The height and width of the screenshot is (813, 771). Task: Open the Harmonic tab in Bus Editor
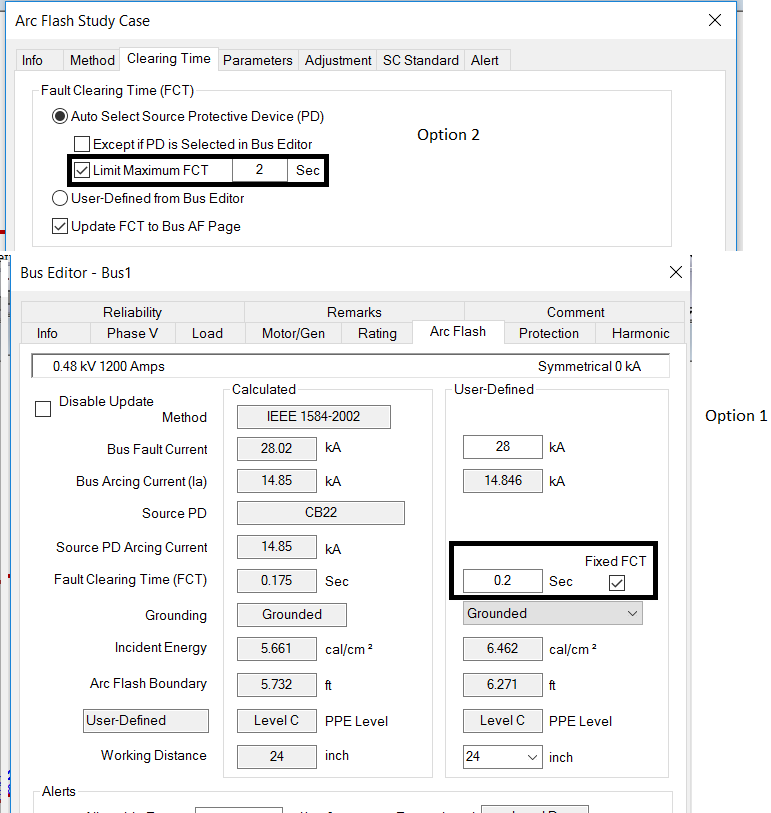tap(640, 333)
